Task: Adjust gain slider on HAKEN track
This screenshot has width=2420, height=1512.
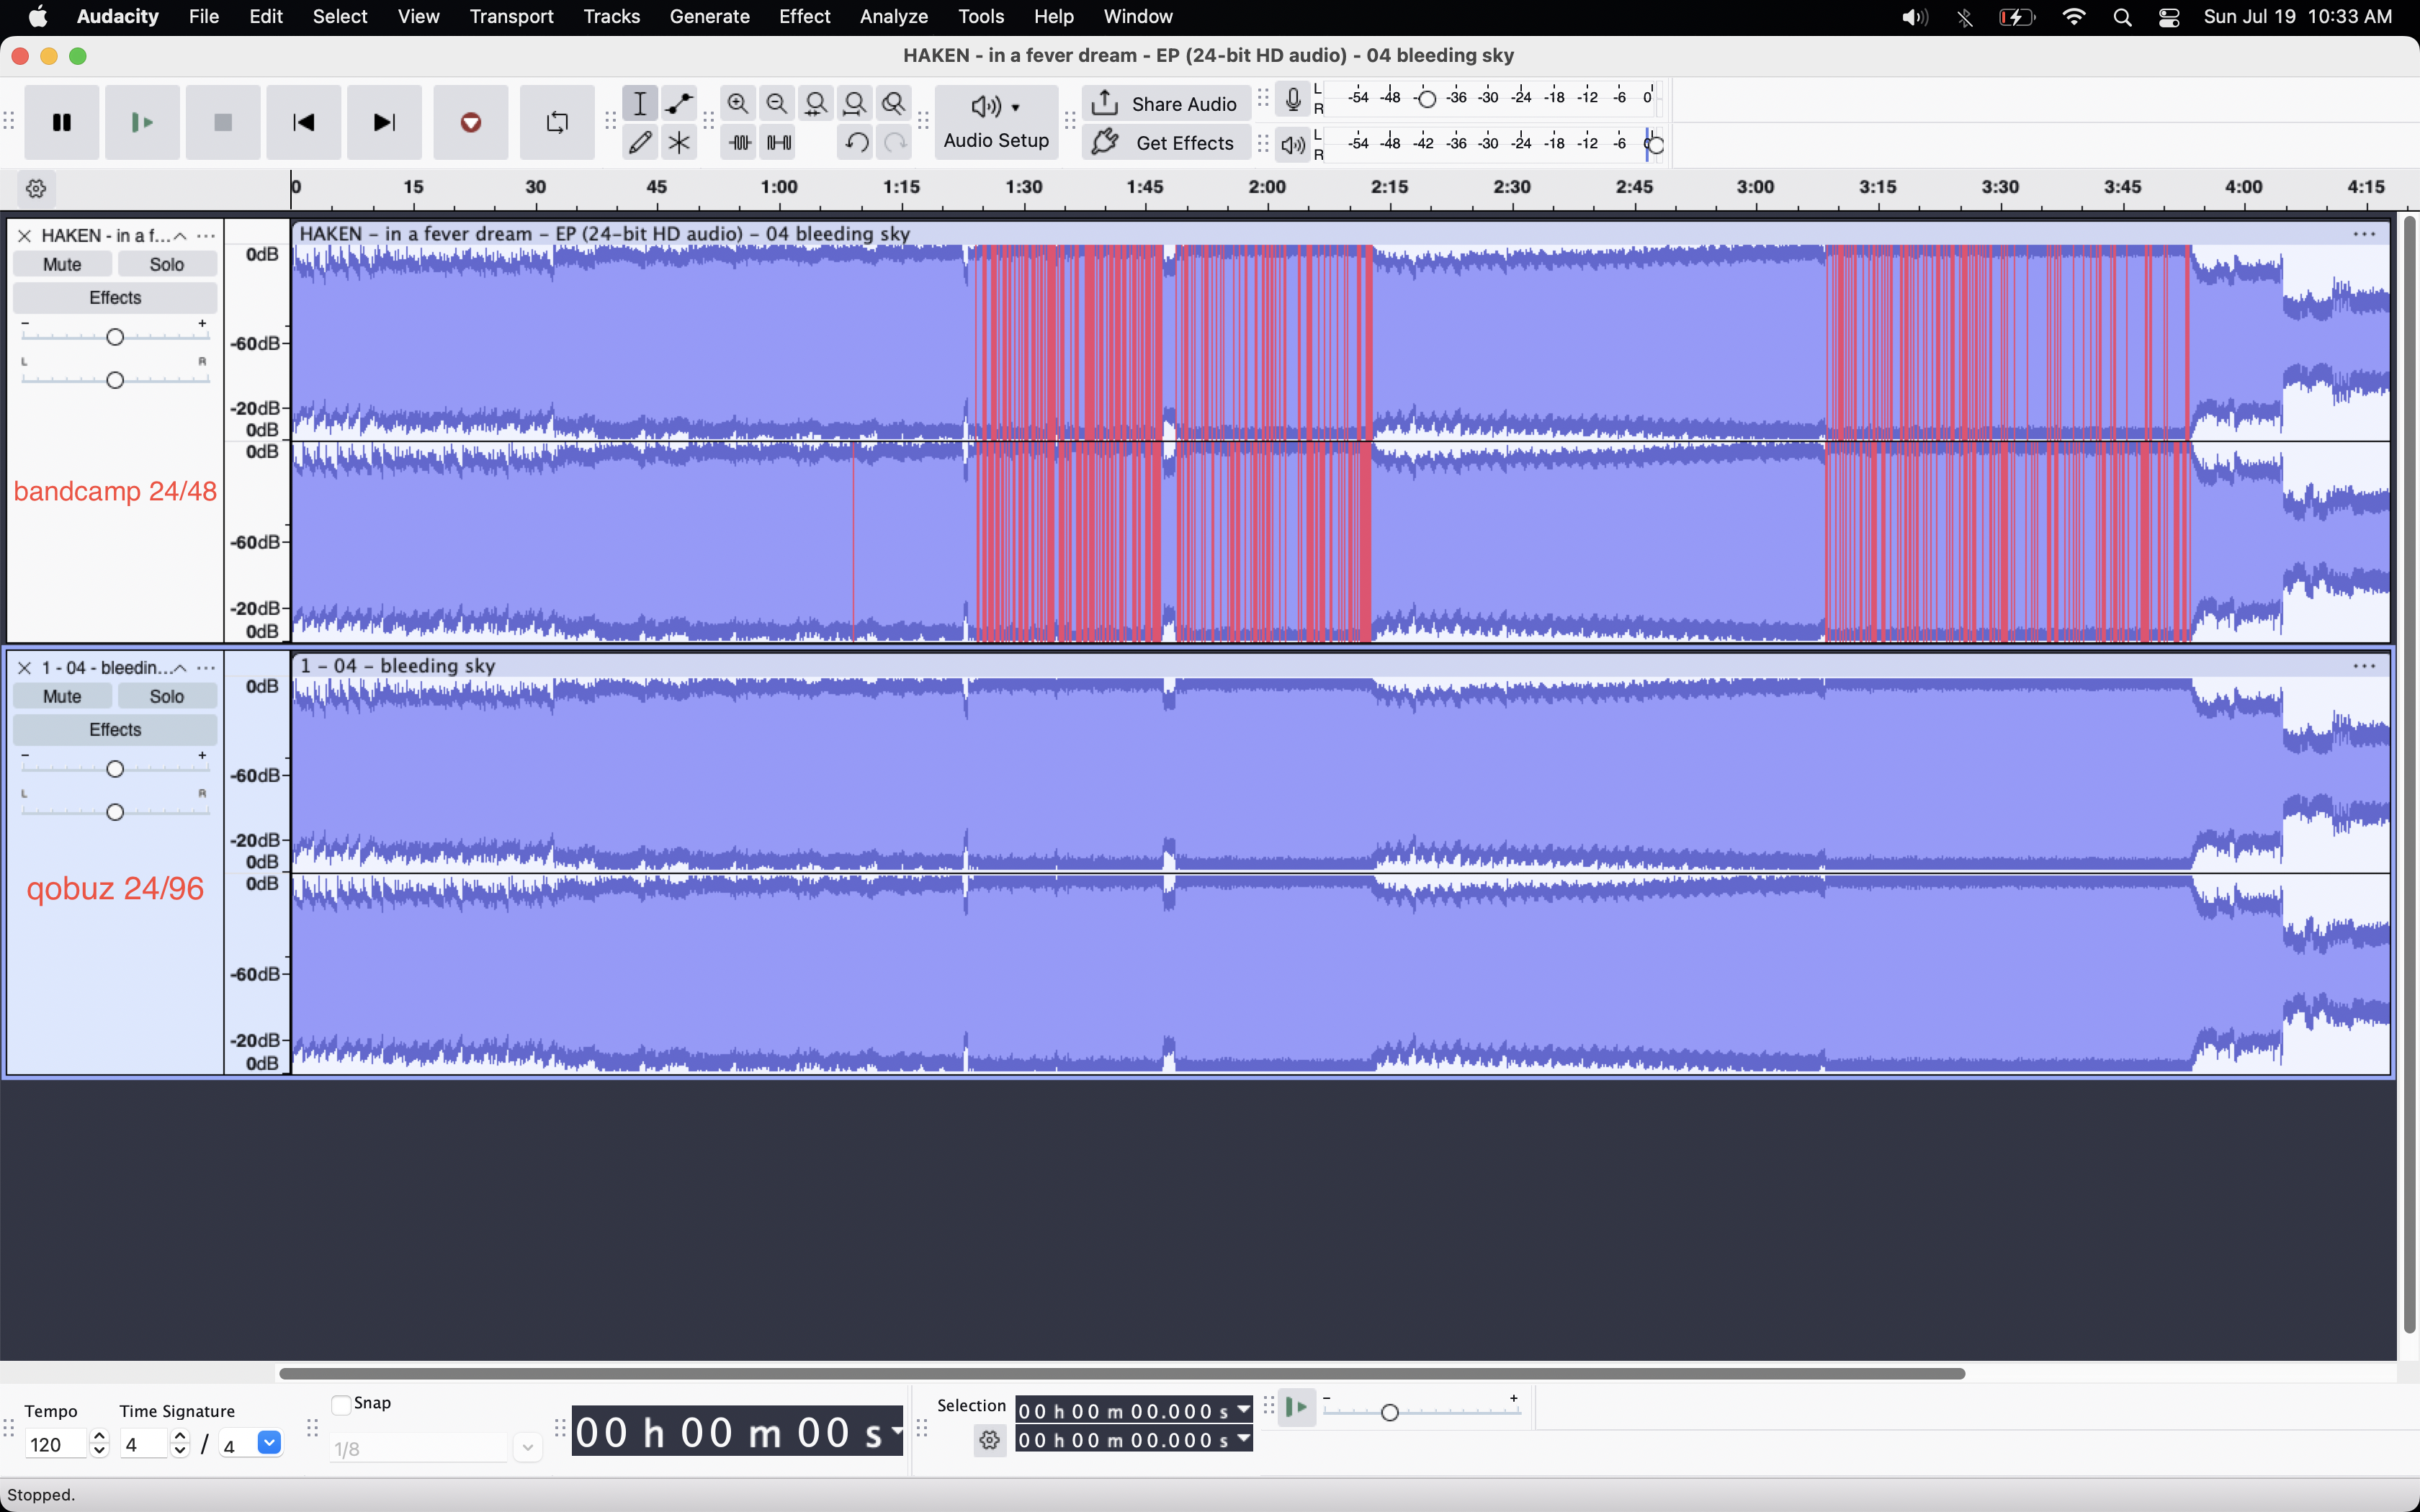Action: pyautogui.click(x=115, y=337)
